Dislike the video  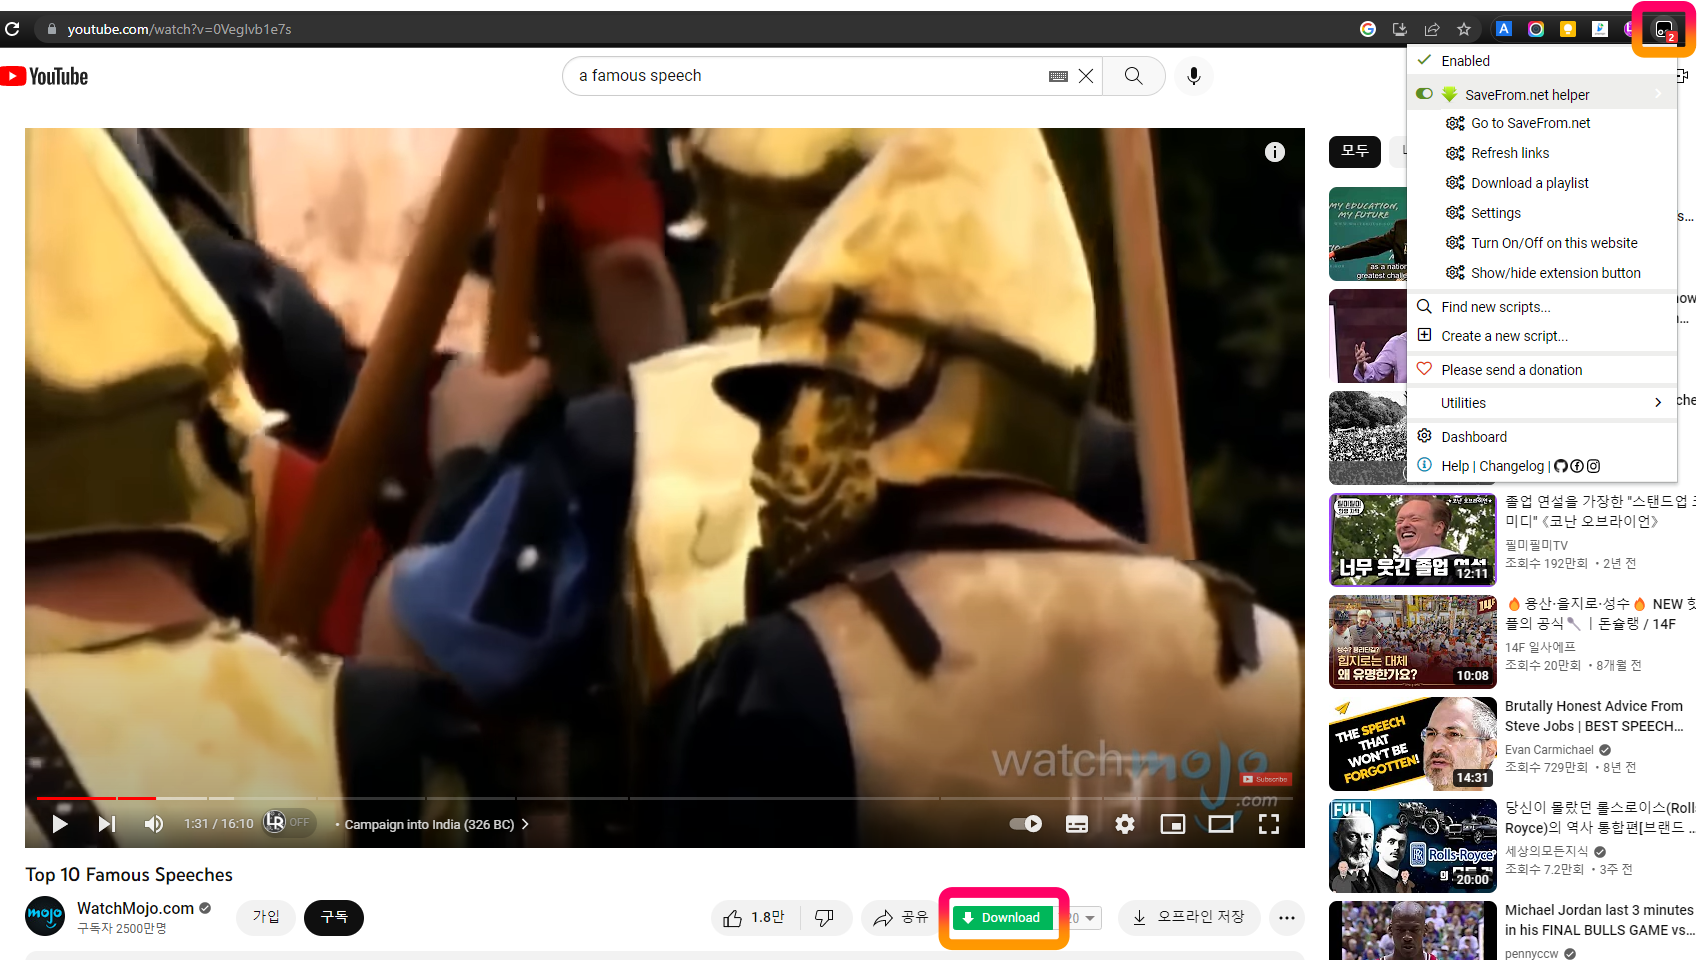(x=825, y=917)
